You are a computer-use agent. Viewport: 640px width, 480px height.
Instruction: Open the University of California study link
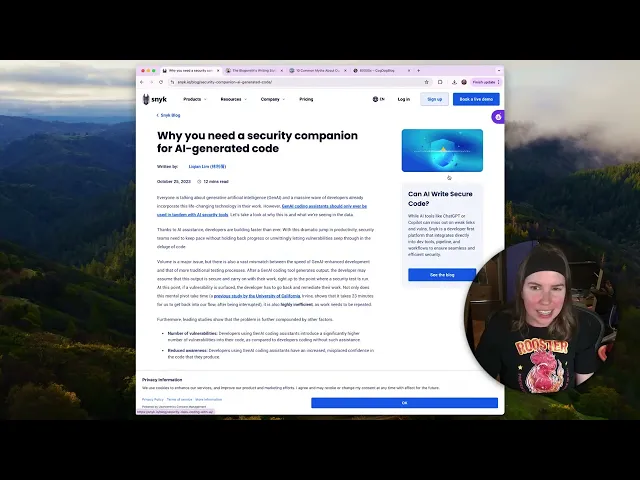(257, 296)
